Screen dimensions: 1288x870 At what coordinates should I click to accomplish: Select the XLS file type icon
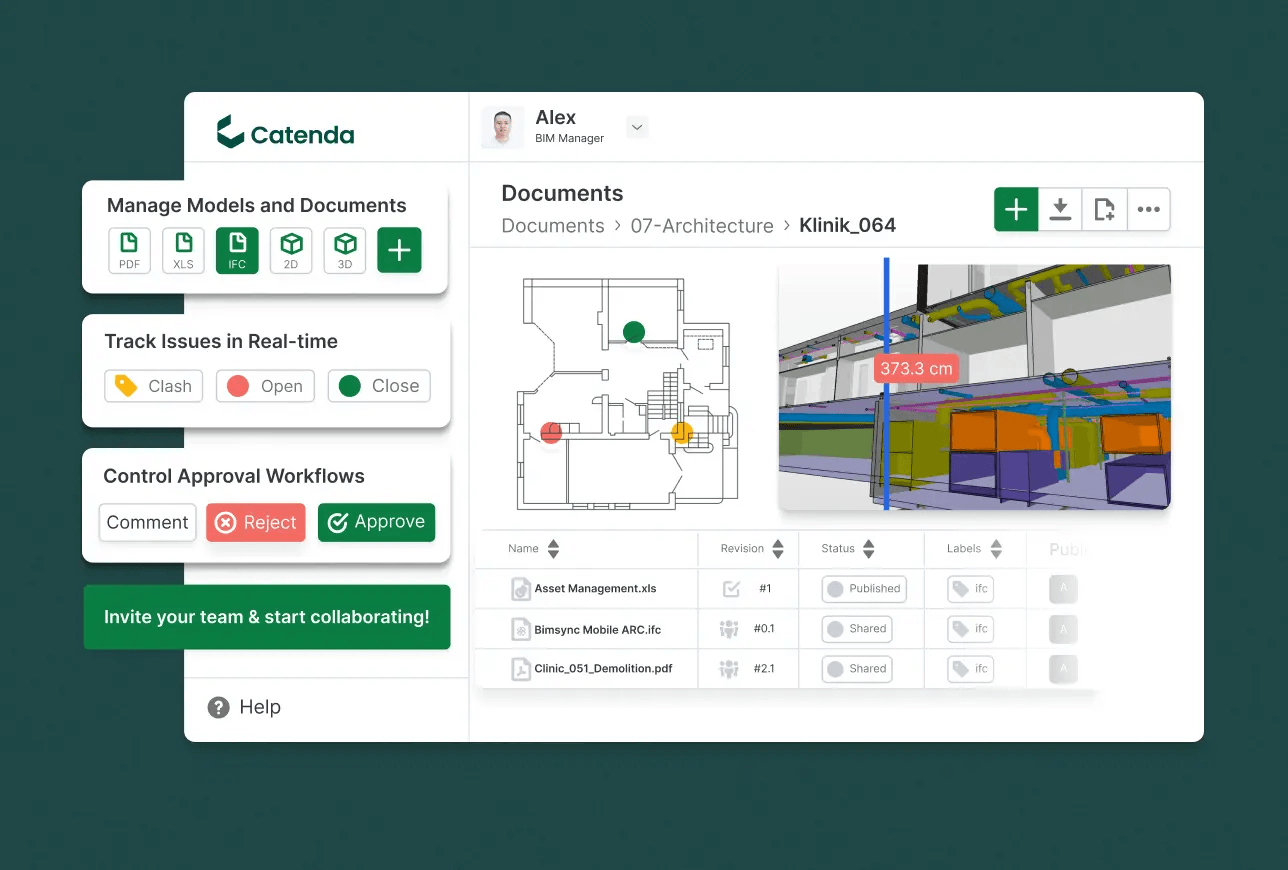coord(183,250)
